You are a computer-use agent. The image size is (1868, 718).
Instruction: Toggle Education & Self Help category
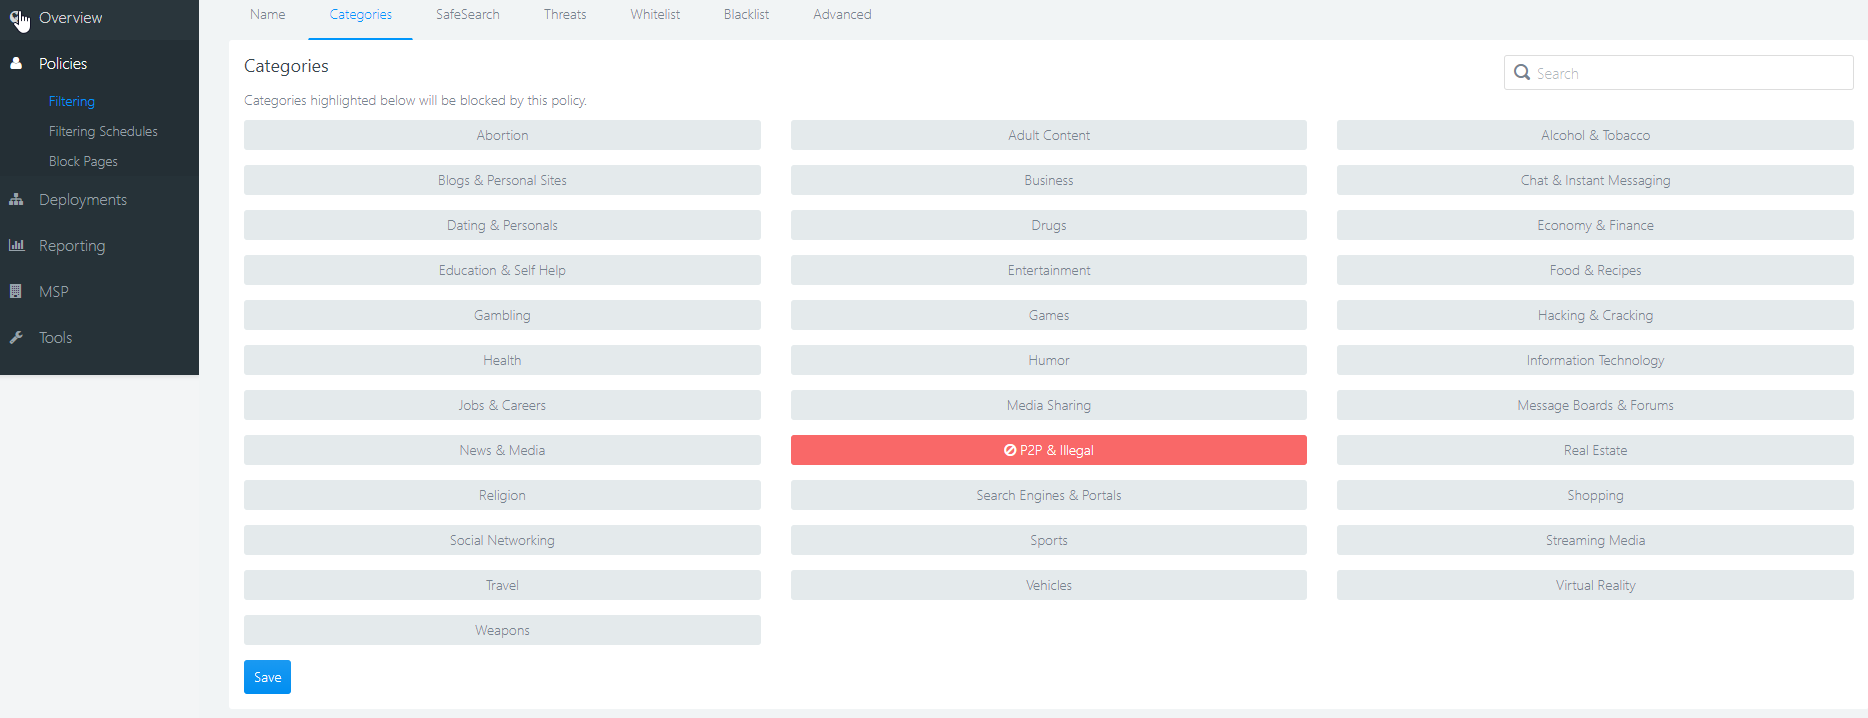(502, 270)
